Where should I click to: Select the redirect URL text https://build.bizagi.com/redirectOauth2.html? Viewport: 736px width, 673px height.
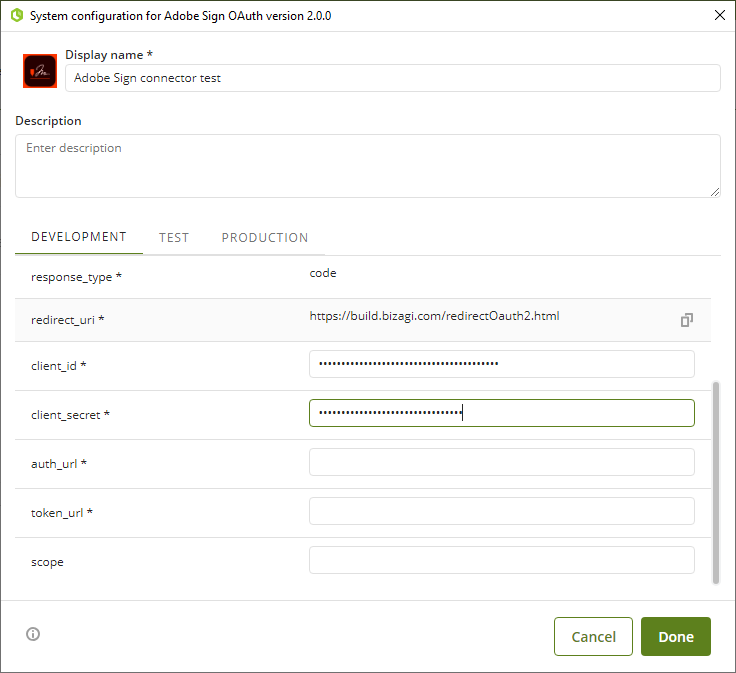click(434, 316)
